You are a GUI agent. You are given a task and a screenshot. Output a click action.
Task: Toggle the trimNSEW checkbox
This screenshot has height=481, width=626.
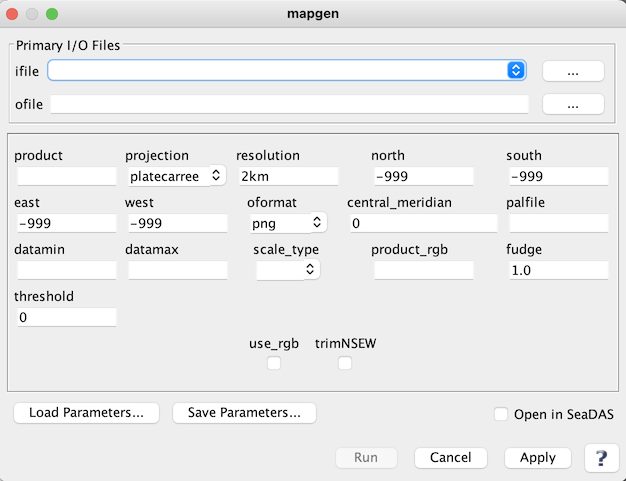point(345,363)
